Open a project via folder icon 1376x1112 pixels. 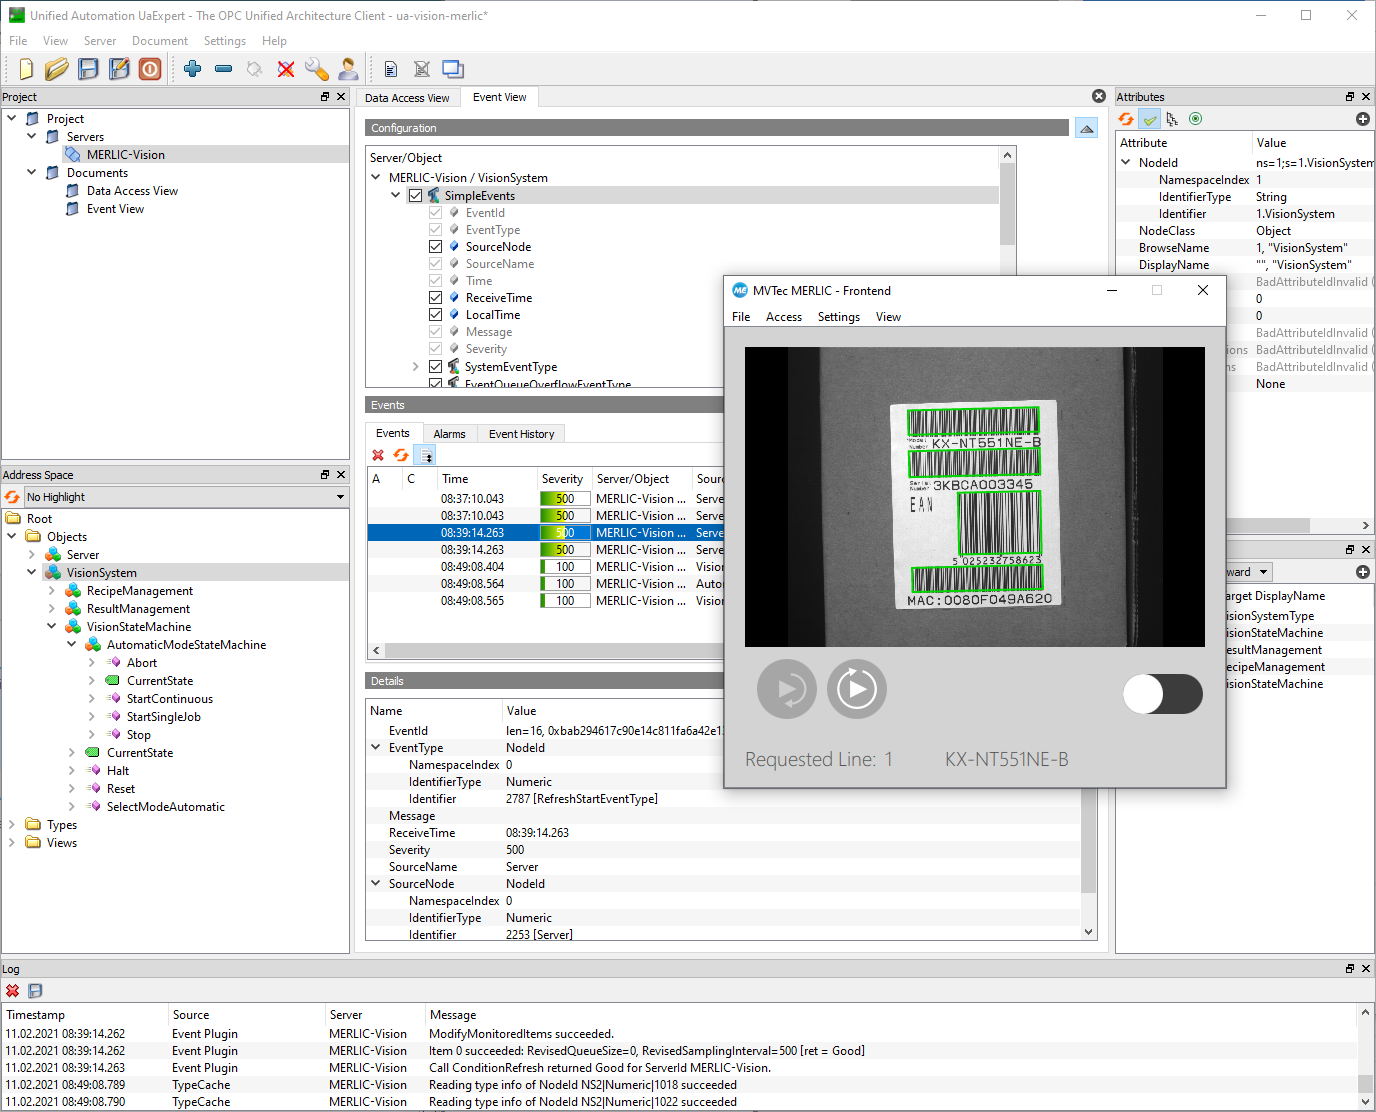coord(57,69)
